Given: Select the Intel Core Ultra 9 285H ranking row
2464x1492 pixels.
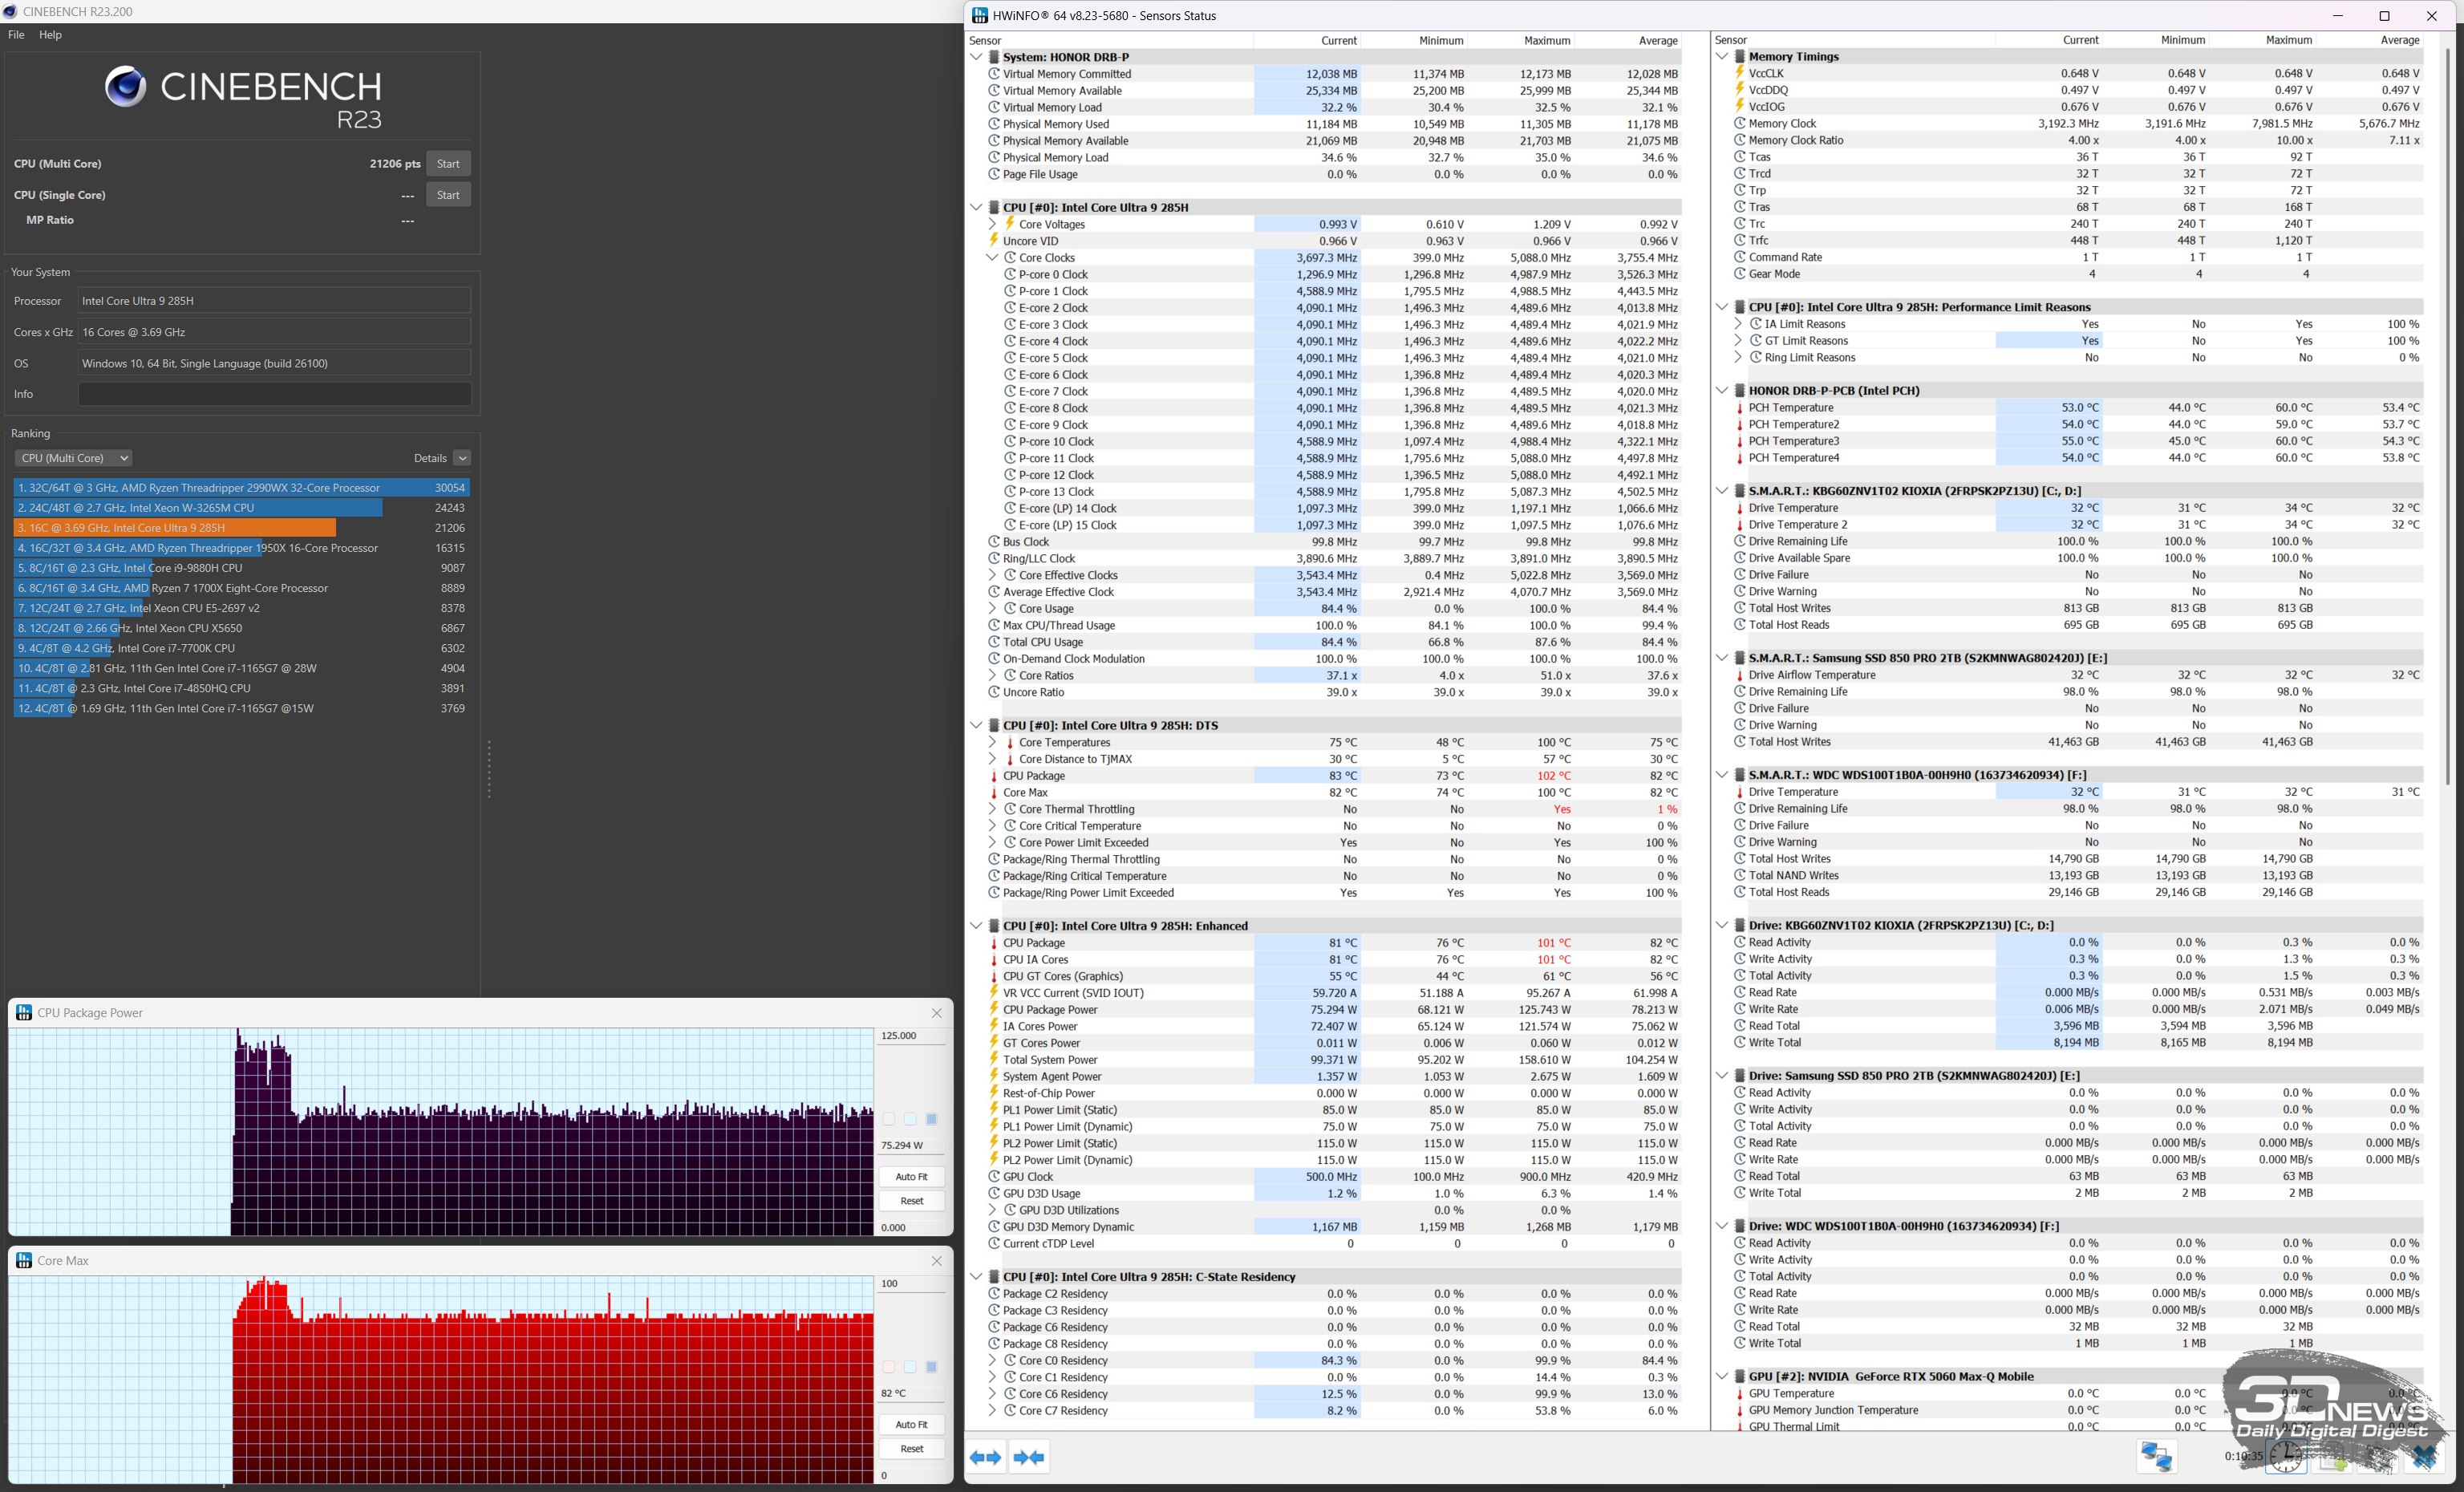Looking at the screenshot, I should click(241, 528).
